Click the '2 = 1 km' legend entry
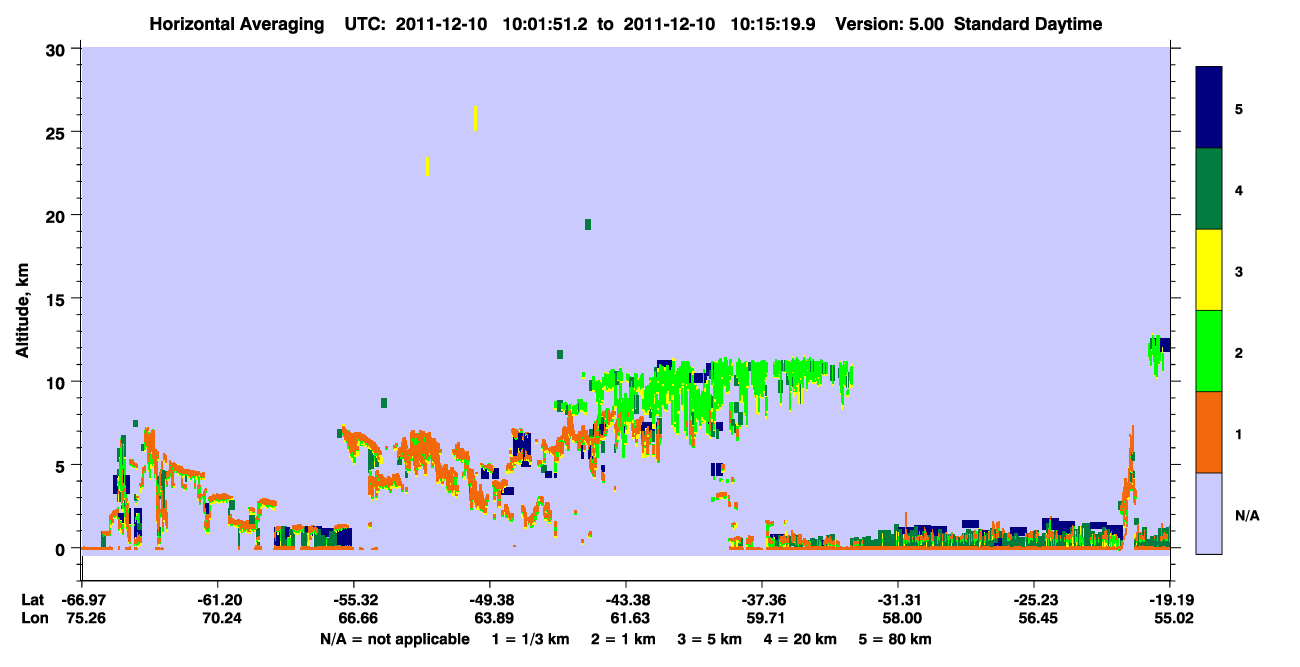The image size is (1300, 667). coord(623,639)
